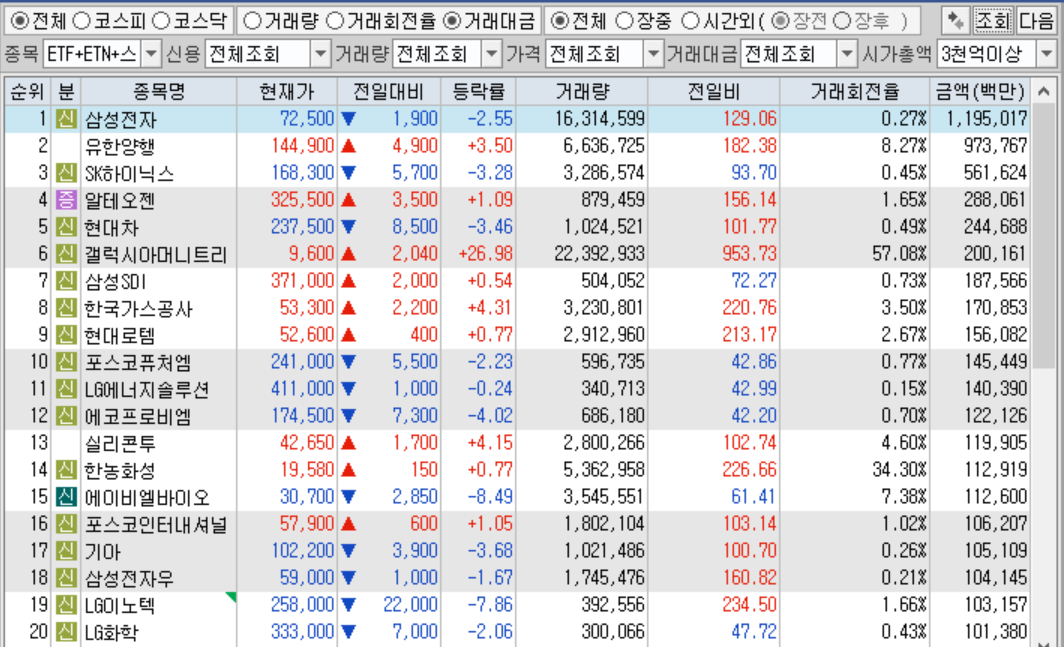Click the pin icon beside the 조회 button
The image size is (1064, 647).
(955, 21)
